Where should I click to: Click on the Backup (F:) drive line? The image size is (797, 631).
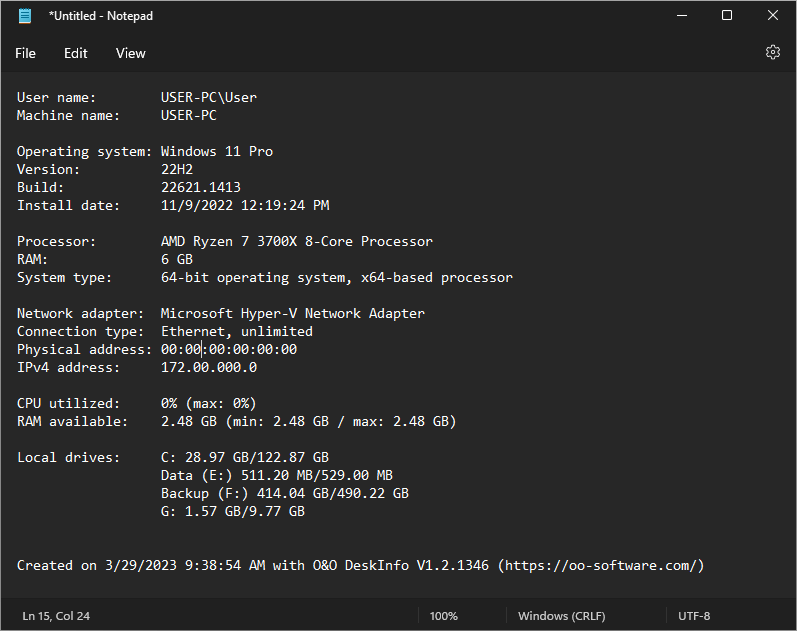click(x=284, y=494)
